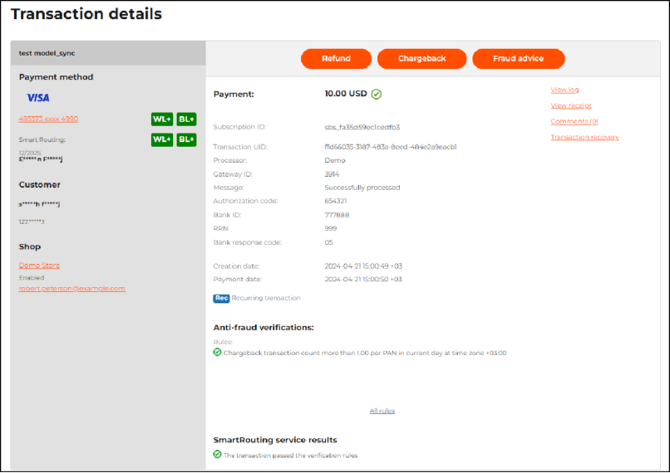This screenshot has height=473, width=670.
Task: Add card number to blacklist with BL+
Action: coord(186,120)
